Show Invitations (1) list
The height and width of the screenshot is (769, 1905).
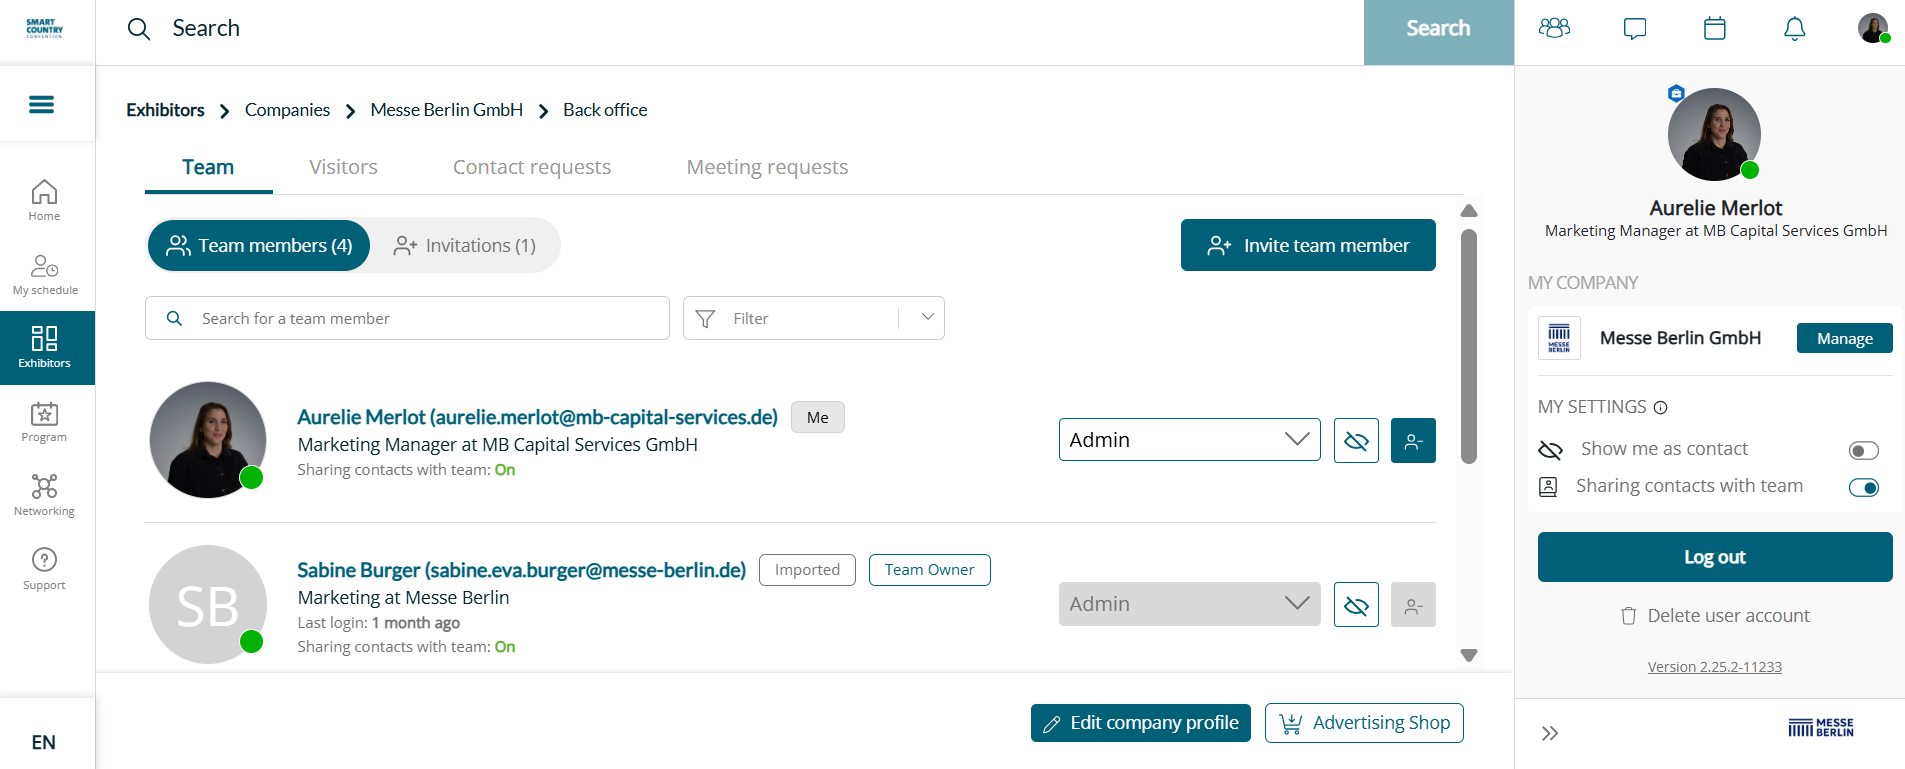[465, 245]
